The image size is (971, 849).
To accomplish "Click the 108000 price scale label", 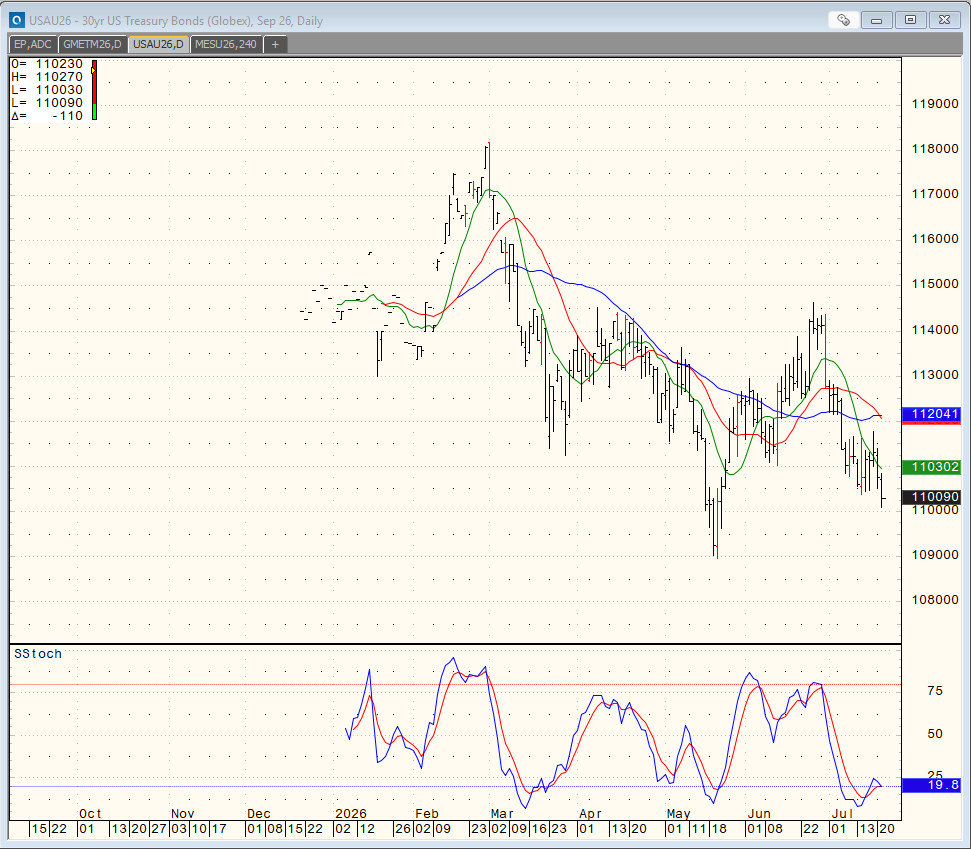I will pyautogui.click(x=935, y=599).
